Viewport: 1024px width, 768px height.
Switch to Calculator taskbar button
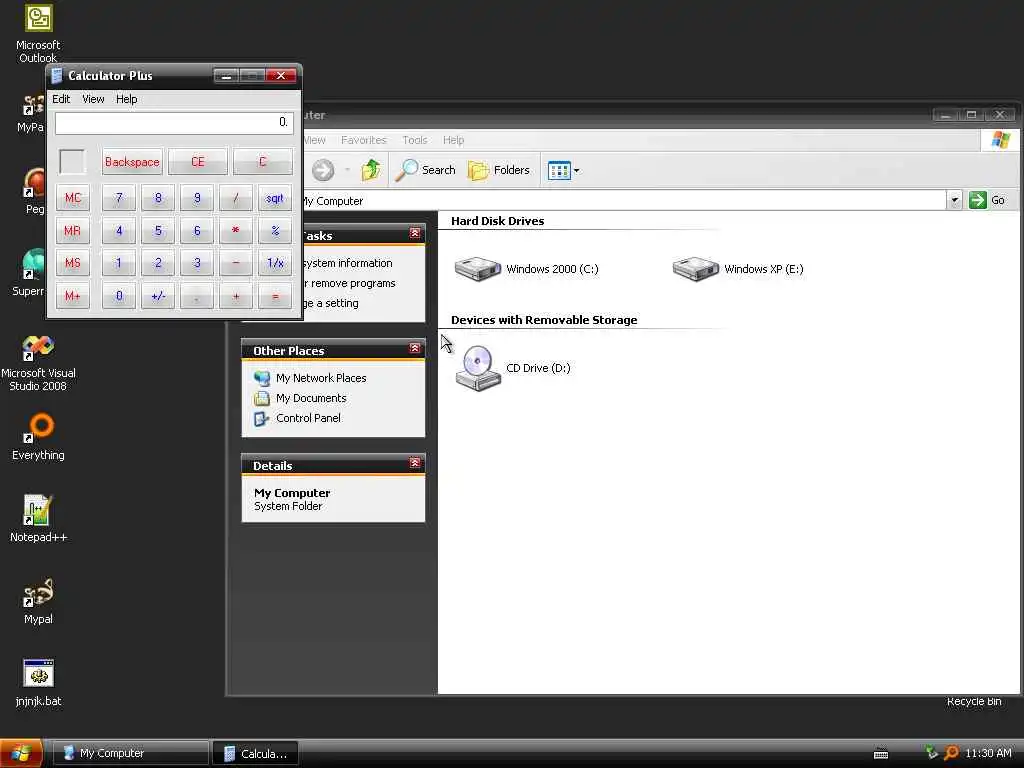pyautogui.click(x=255, y=753)
